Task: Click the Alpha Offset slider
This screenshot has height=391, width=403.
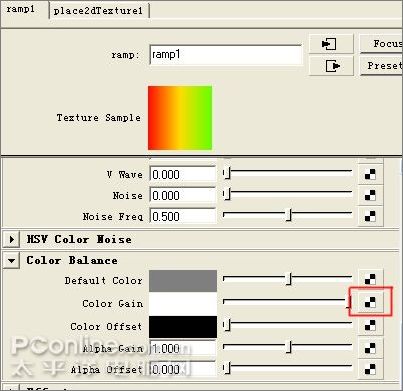Action: click(x=287, y=368)
